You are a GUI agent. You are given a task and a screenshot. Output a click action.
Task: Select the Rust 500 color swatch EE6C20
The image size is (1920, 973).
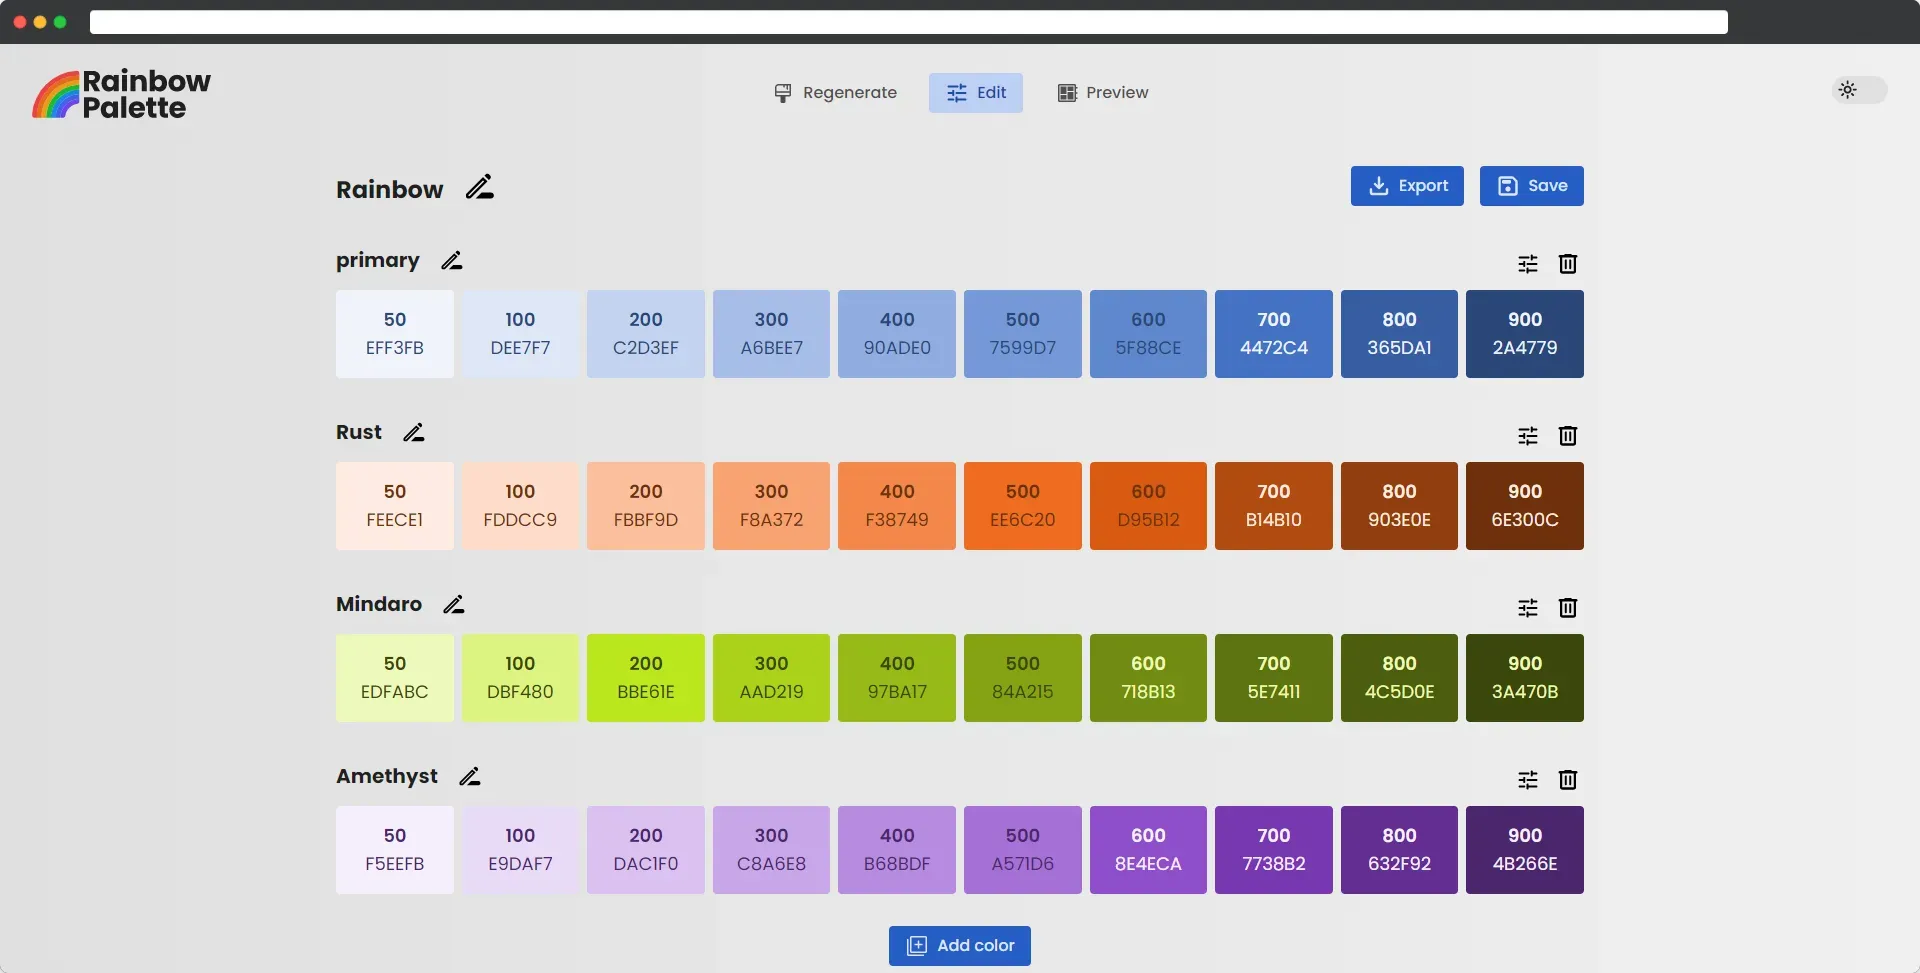tap(1021, 506)
